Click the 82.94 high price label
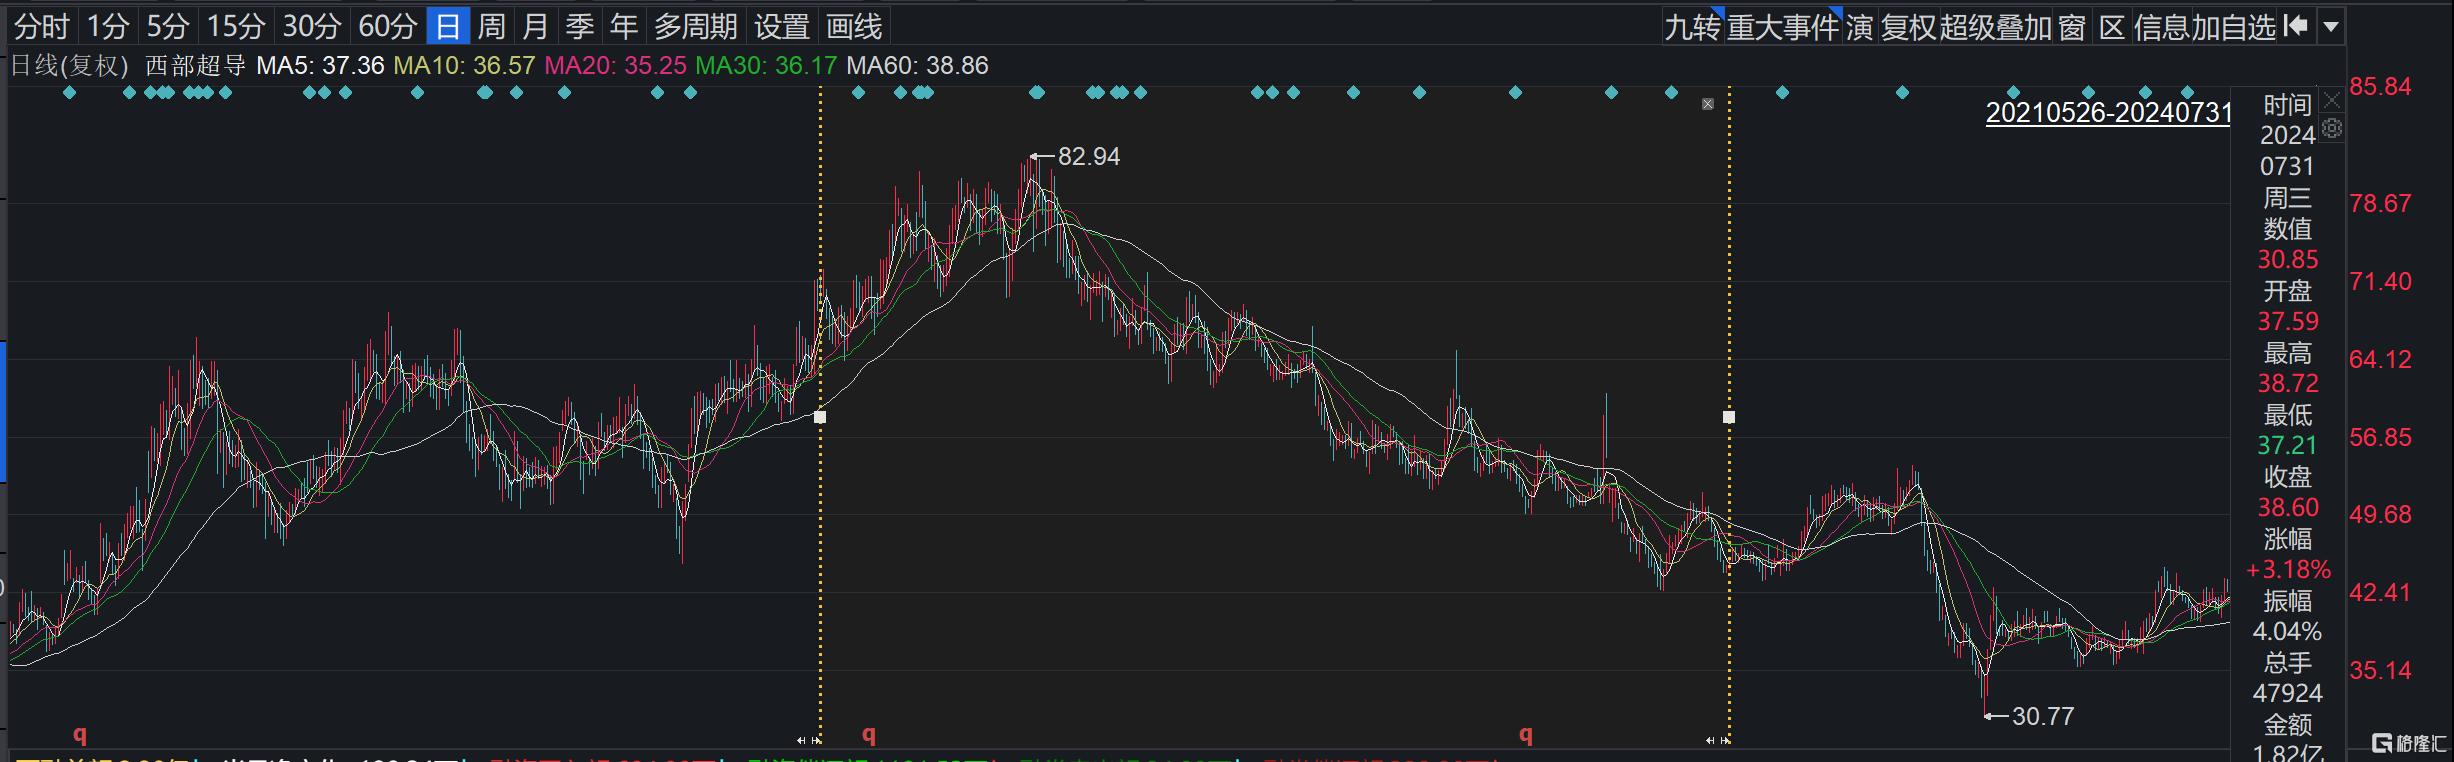The height and width of the screenshot is (762, 2454). pos(1089,156)
